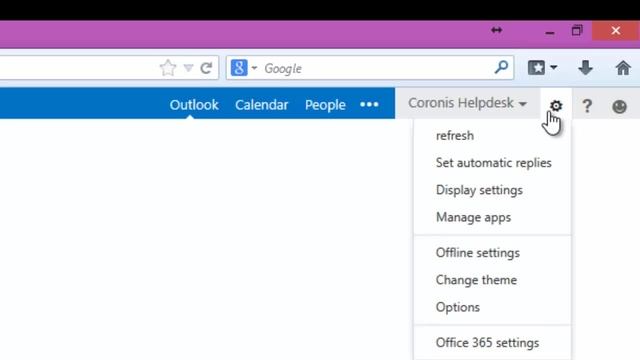Reload the page with the refresh arrow

point(207,68)
